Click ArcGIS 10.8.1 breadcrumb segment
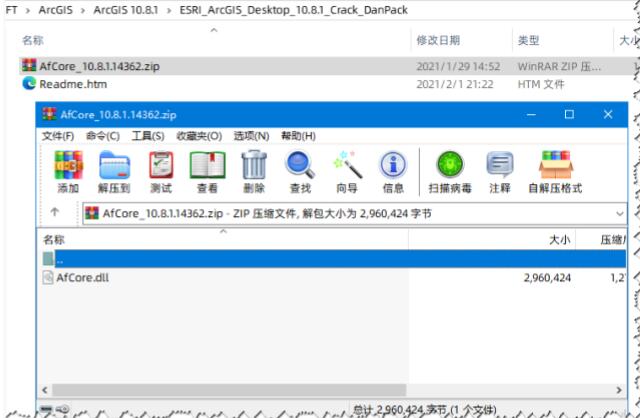This screenshot has width=640, height=418. point(126,10)
